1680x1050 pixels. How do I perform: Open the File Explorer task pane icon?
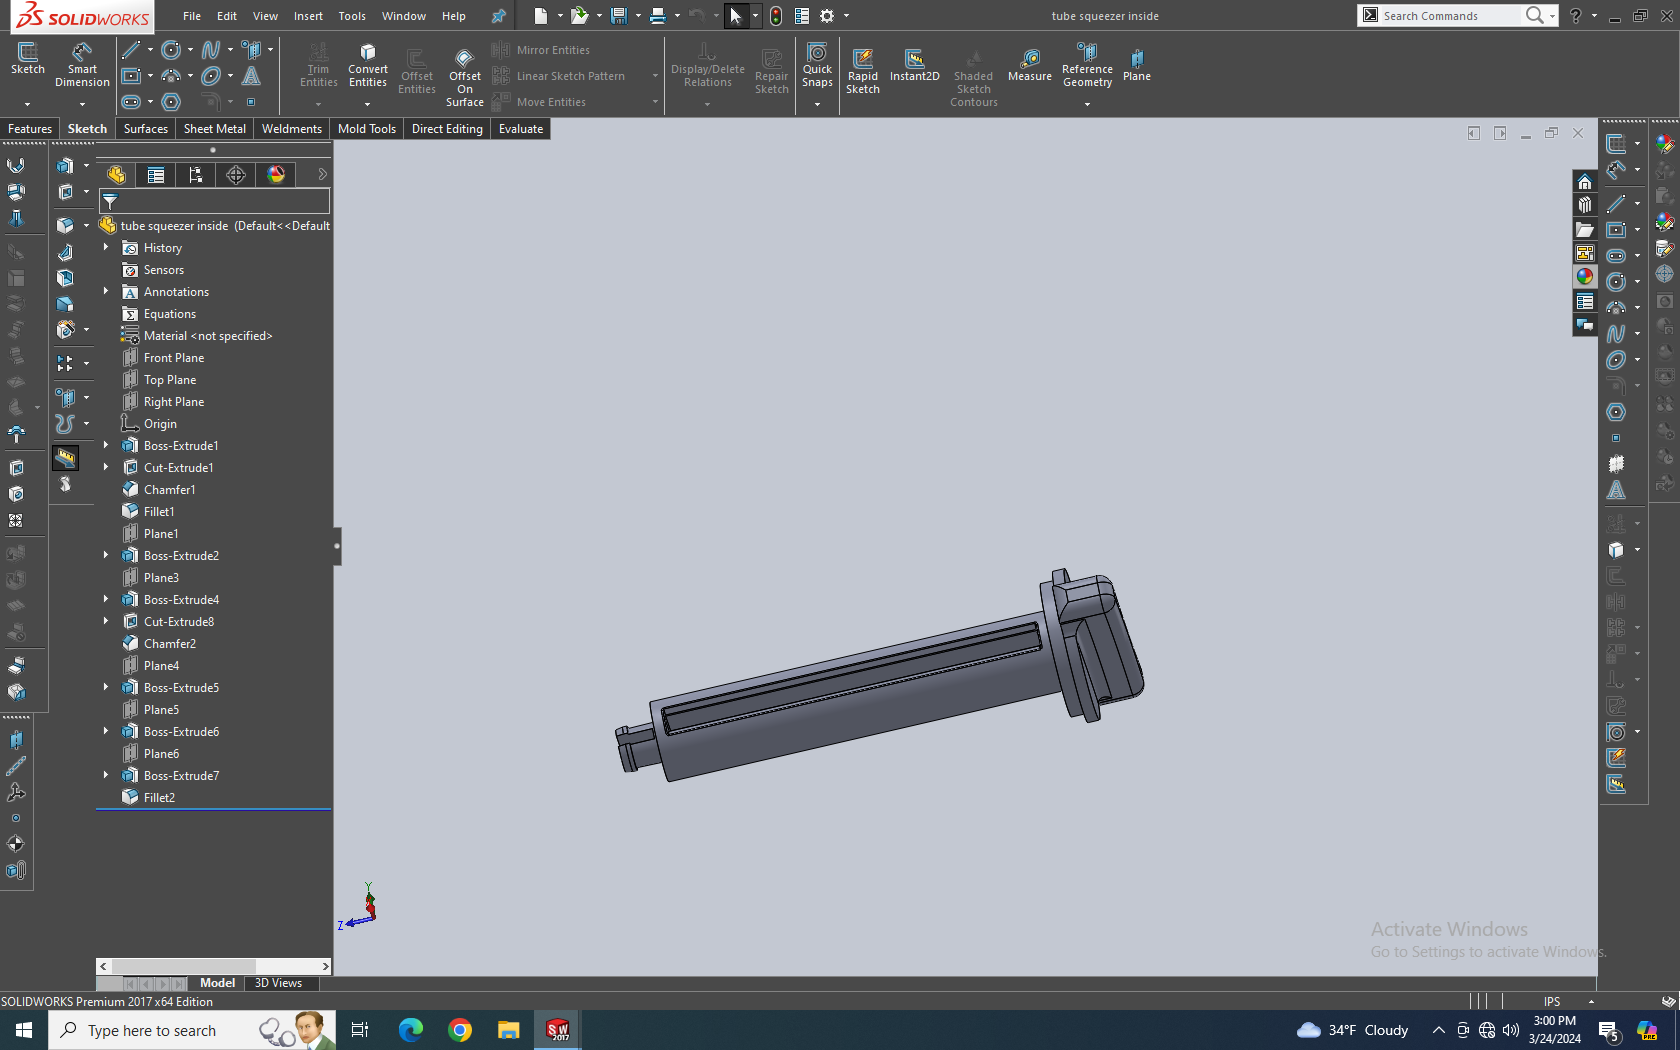pyautogui.click(x=1584, y=229)
